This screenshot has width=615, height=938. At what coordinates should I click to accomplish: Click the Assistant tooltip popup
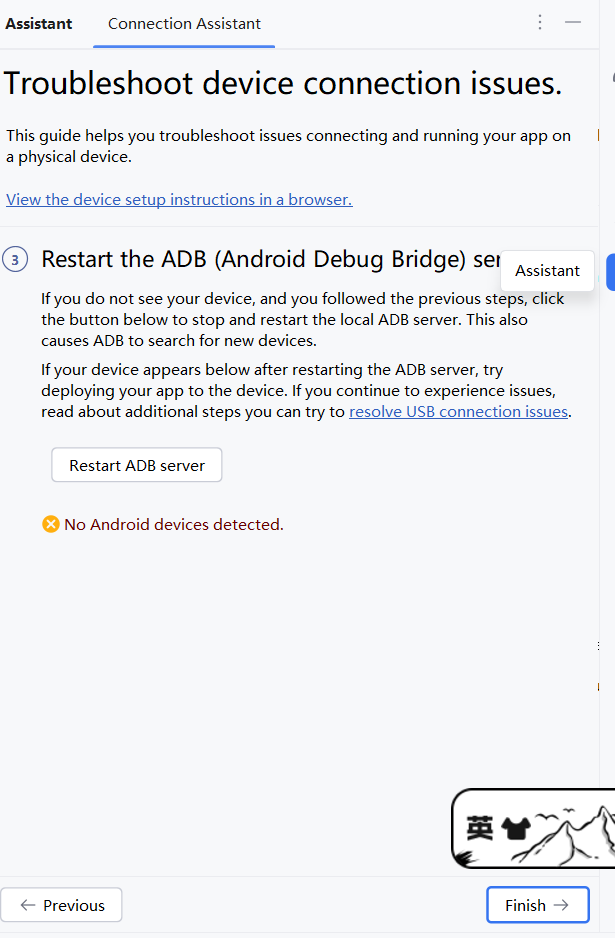point(547,270)
